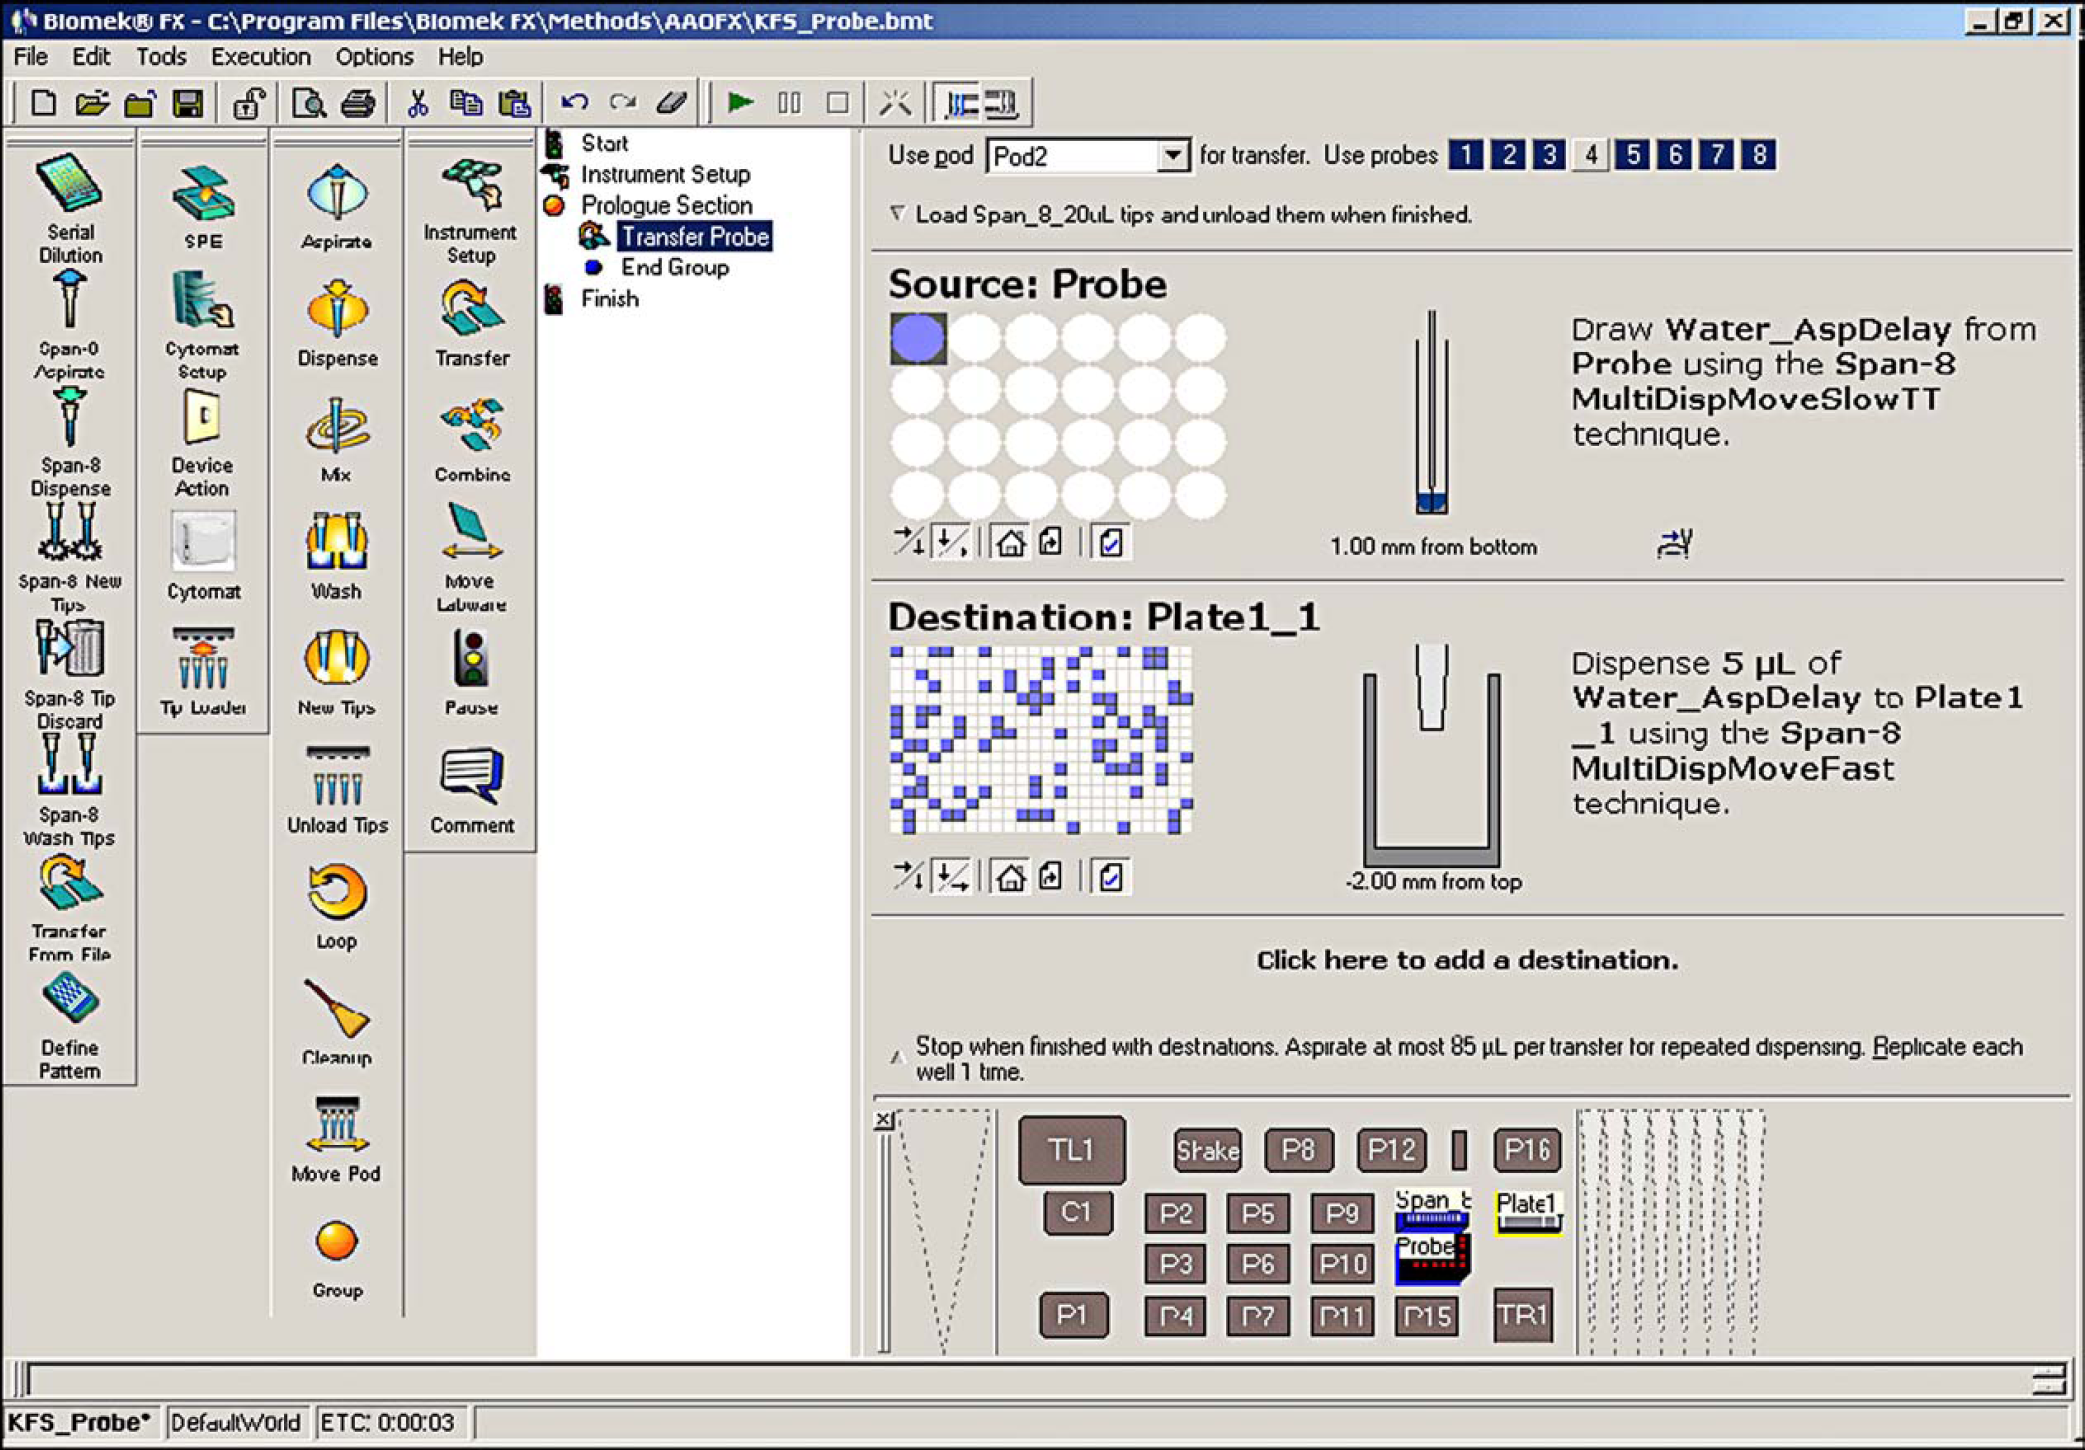Toggle probe 8 selection button

[1759, 155]
